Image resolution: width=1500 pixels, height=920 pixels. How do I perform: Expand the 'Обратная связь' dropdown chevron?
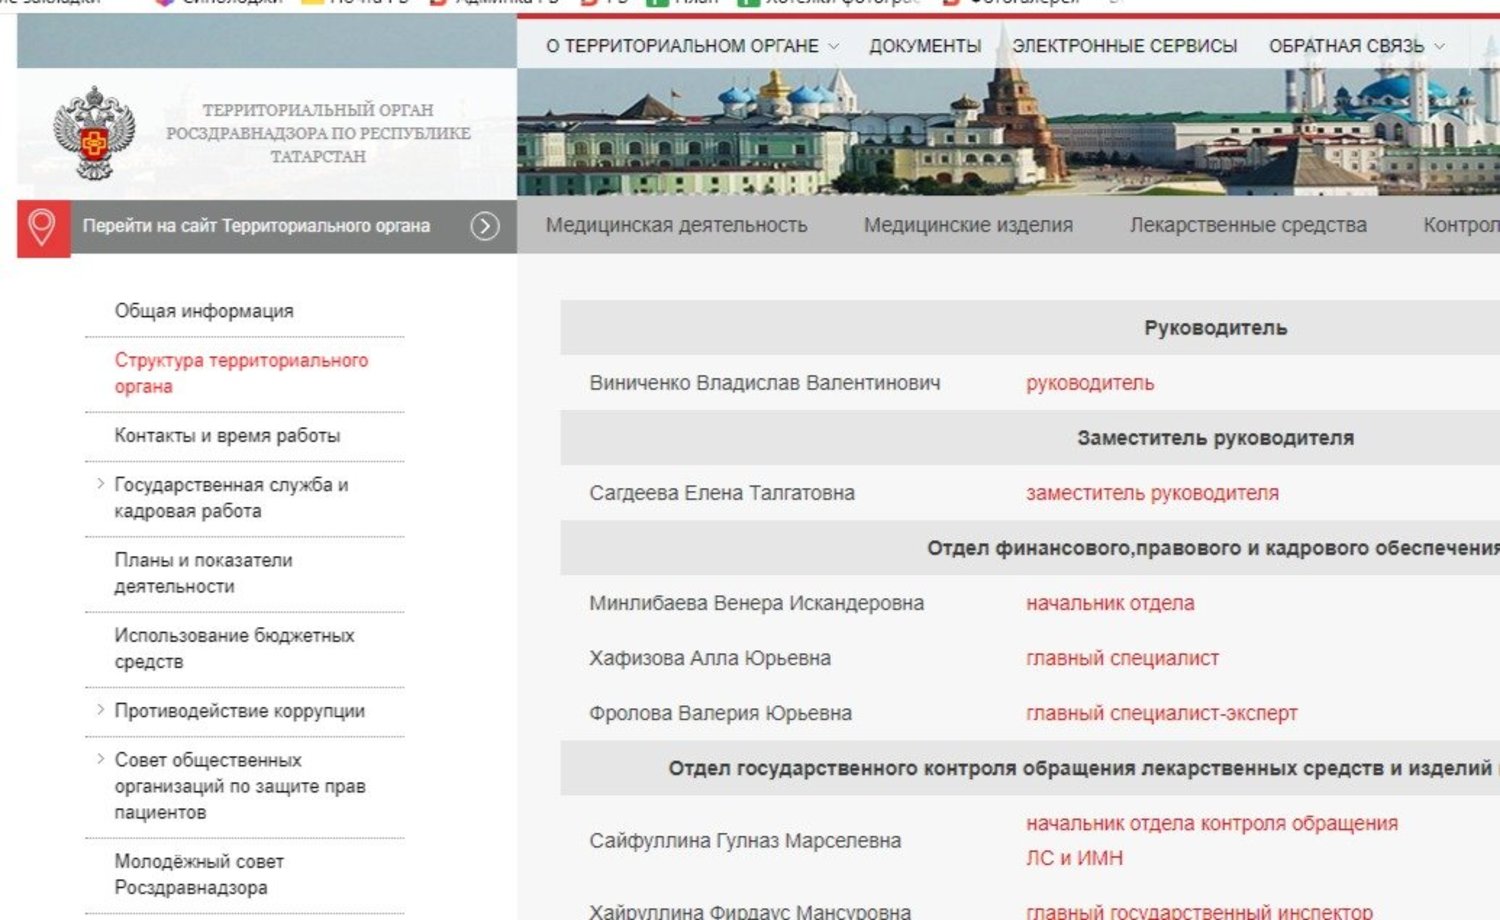point(1440,47)
